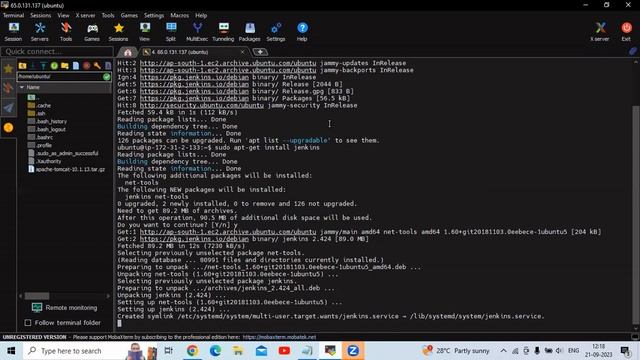This screenshot has height=360, width=640.
Task: Open the Session toolbar button
Action: tap(13, 32)
